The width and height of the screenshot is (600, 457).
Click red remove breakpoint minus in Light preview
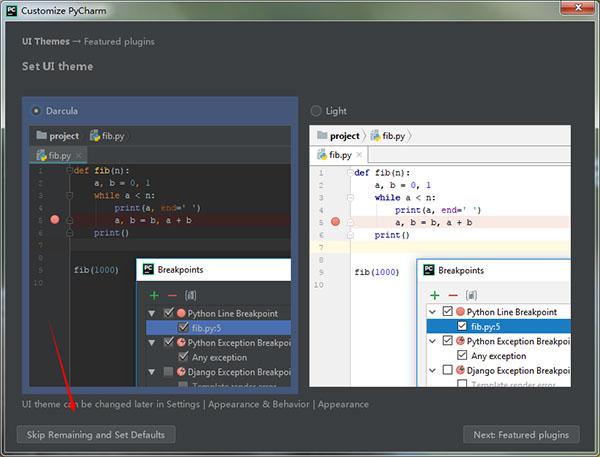coord(453,295)
